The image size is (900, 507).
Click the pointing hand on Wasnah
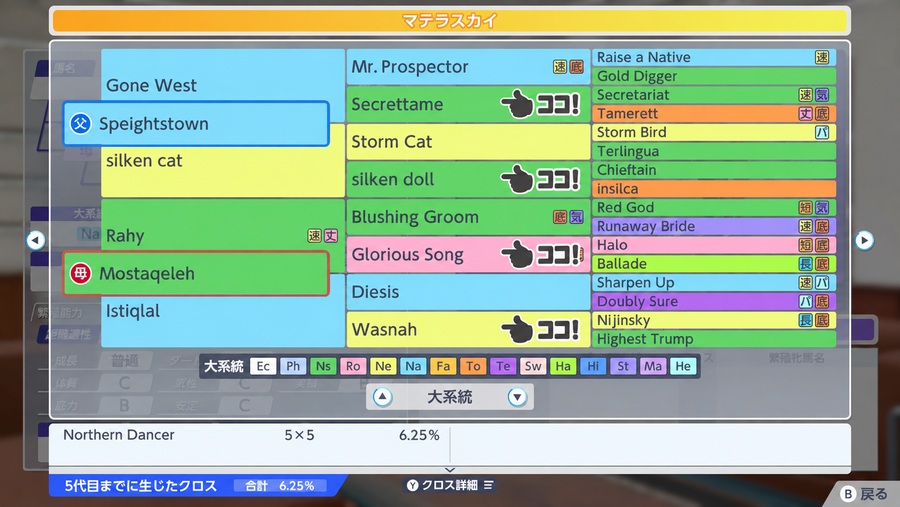517,329
